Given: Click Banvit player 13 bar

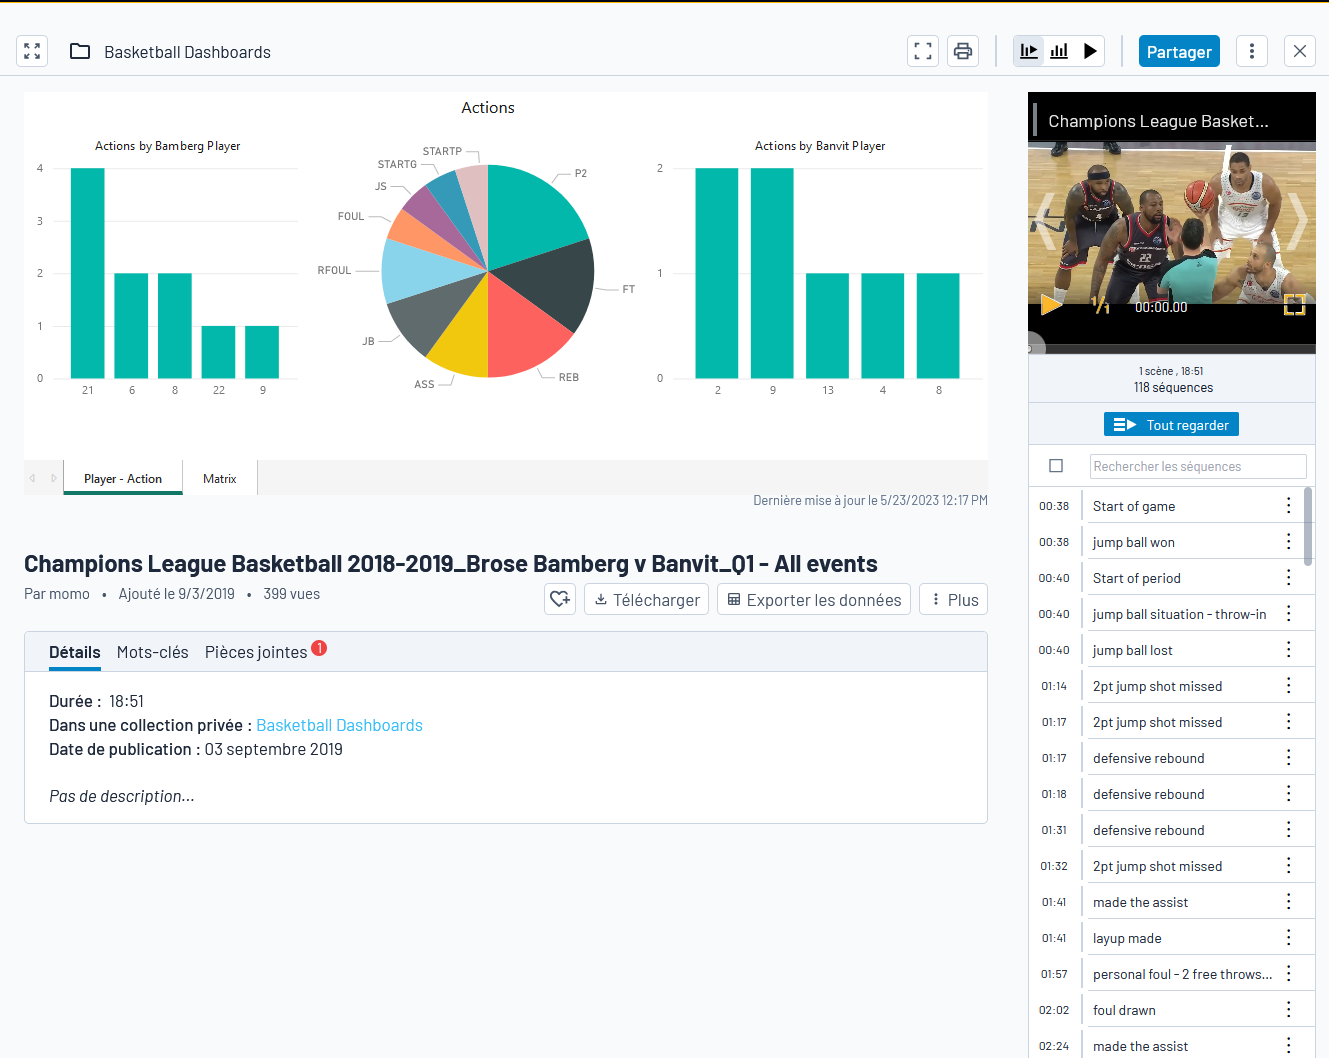Looking at the screenshot, I should pyautogui.click(x=827, y=325).
